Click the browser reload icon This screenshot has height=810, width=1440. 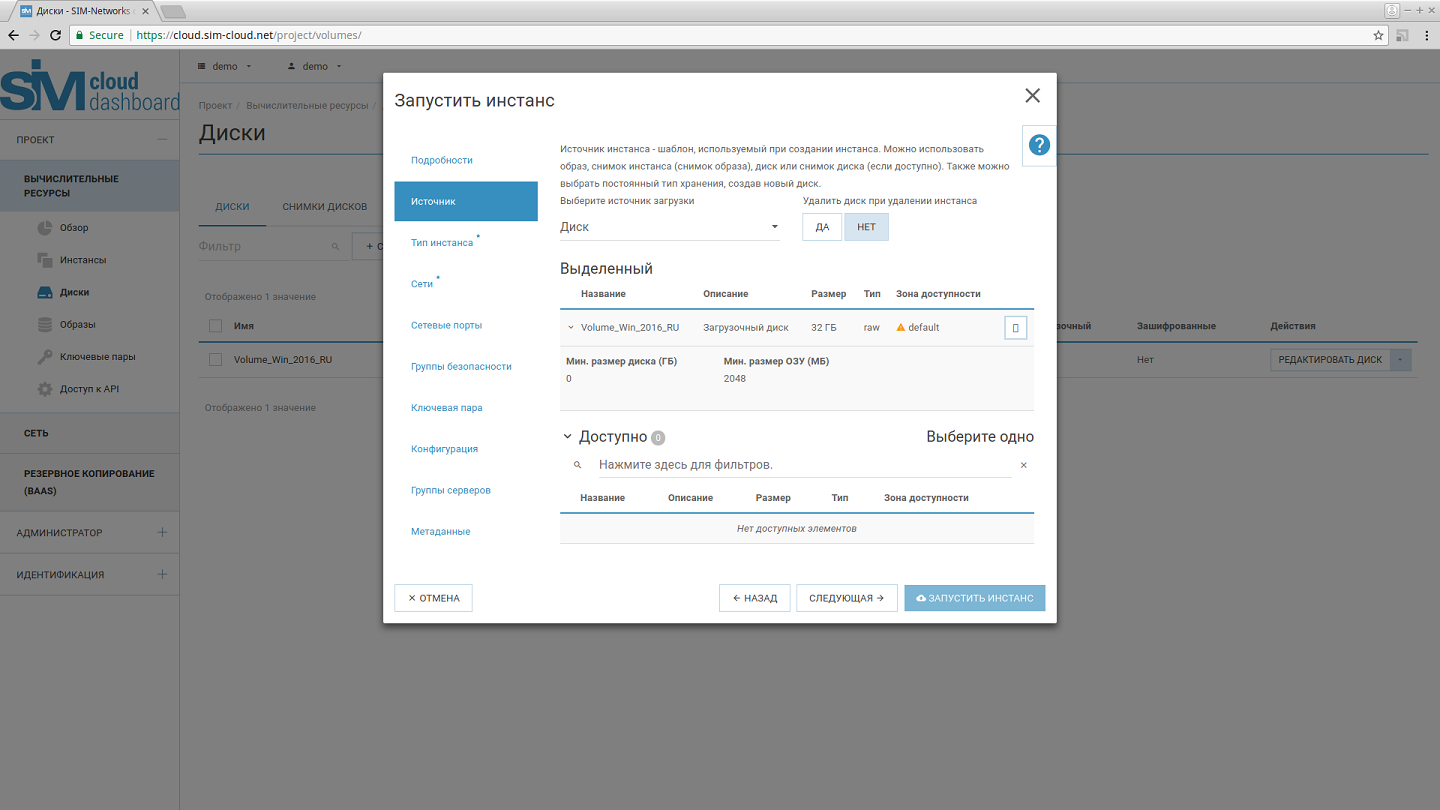[56, 35]
